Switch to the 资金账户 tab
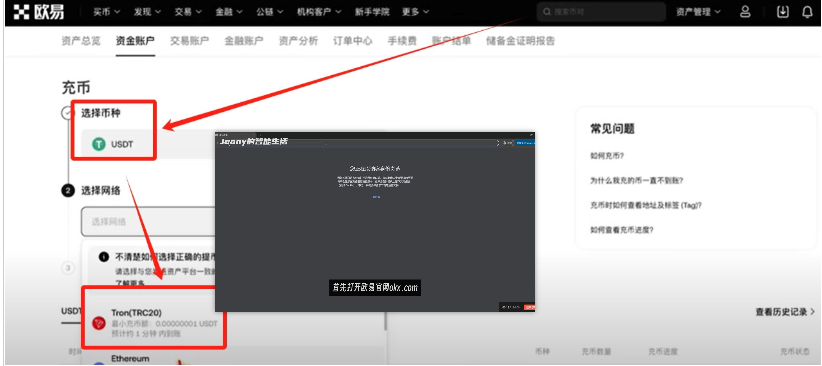 click(x=135, y=41)
